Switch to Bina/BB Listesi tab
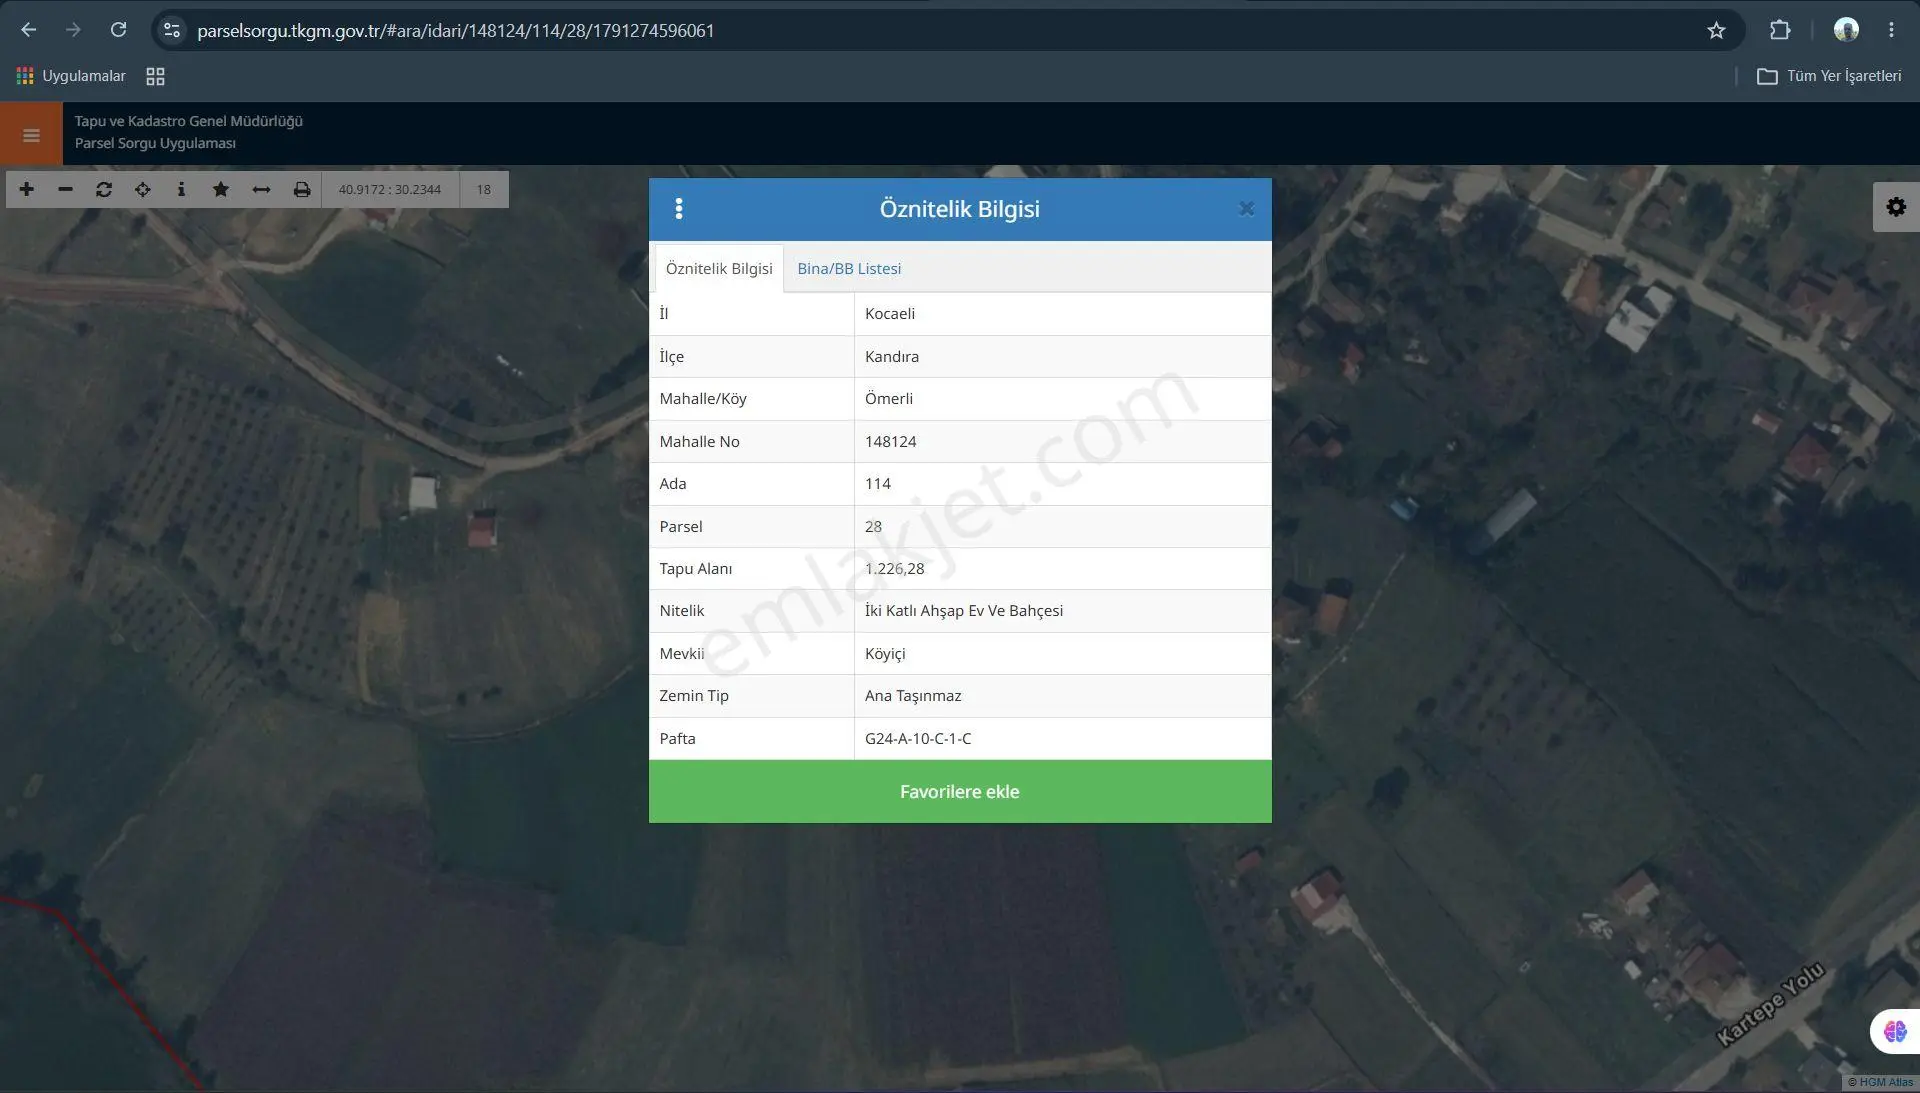 [849, 268]
